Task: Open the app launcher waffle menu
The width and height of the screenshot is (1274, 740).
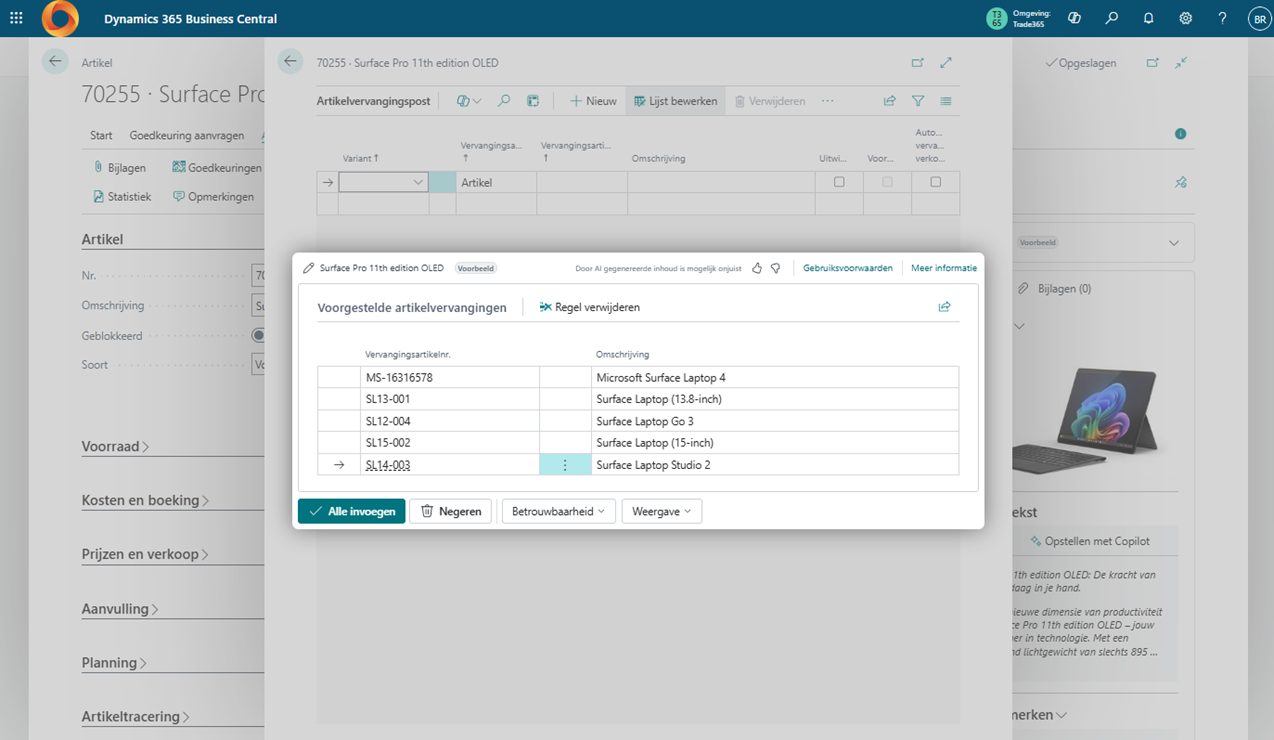Action: 16,19
